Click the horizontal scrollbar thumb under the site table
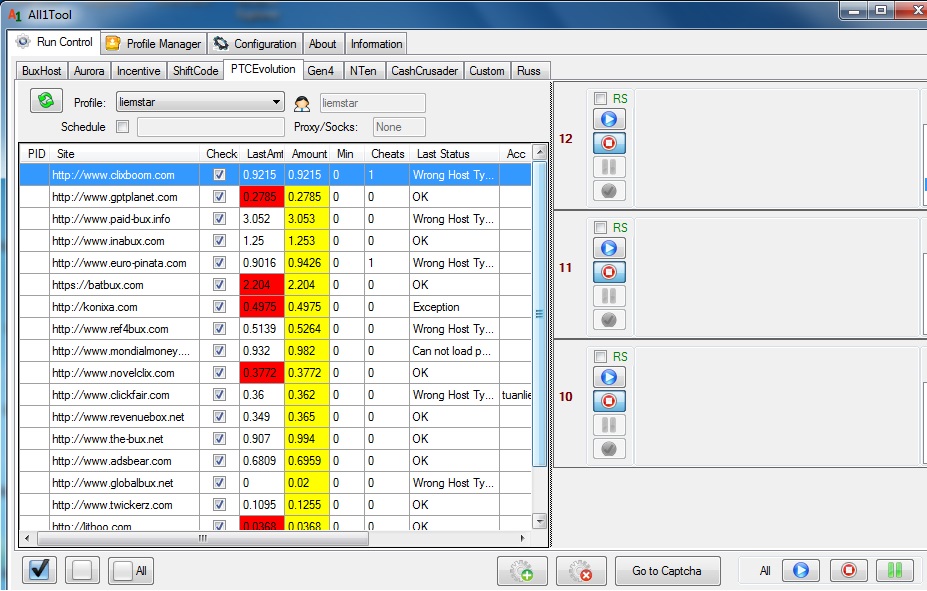Screen dimensions: 927x591 pos(203,538)
